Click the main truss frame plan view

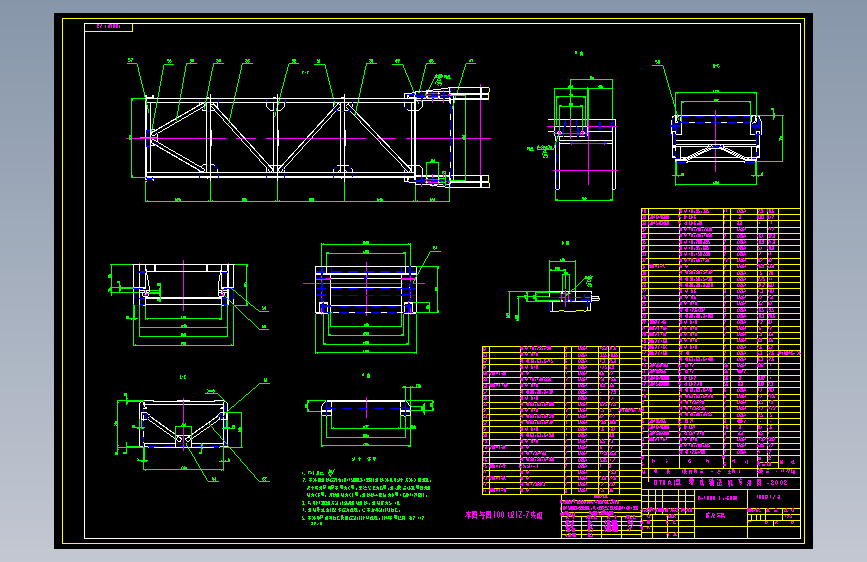pos(310,138)
